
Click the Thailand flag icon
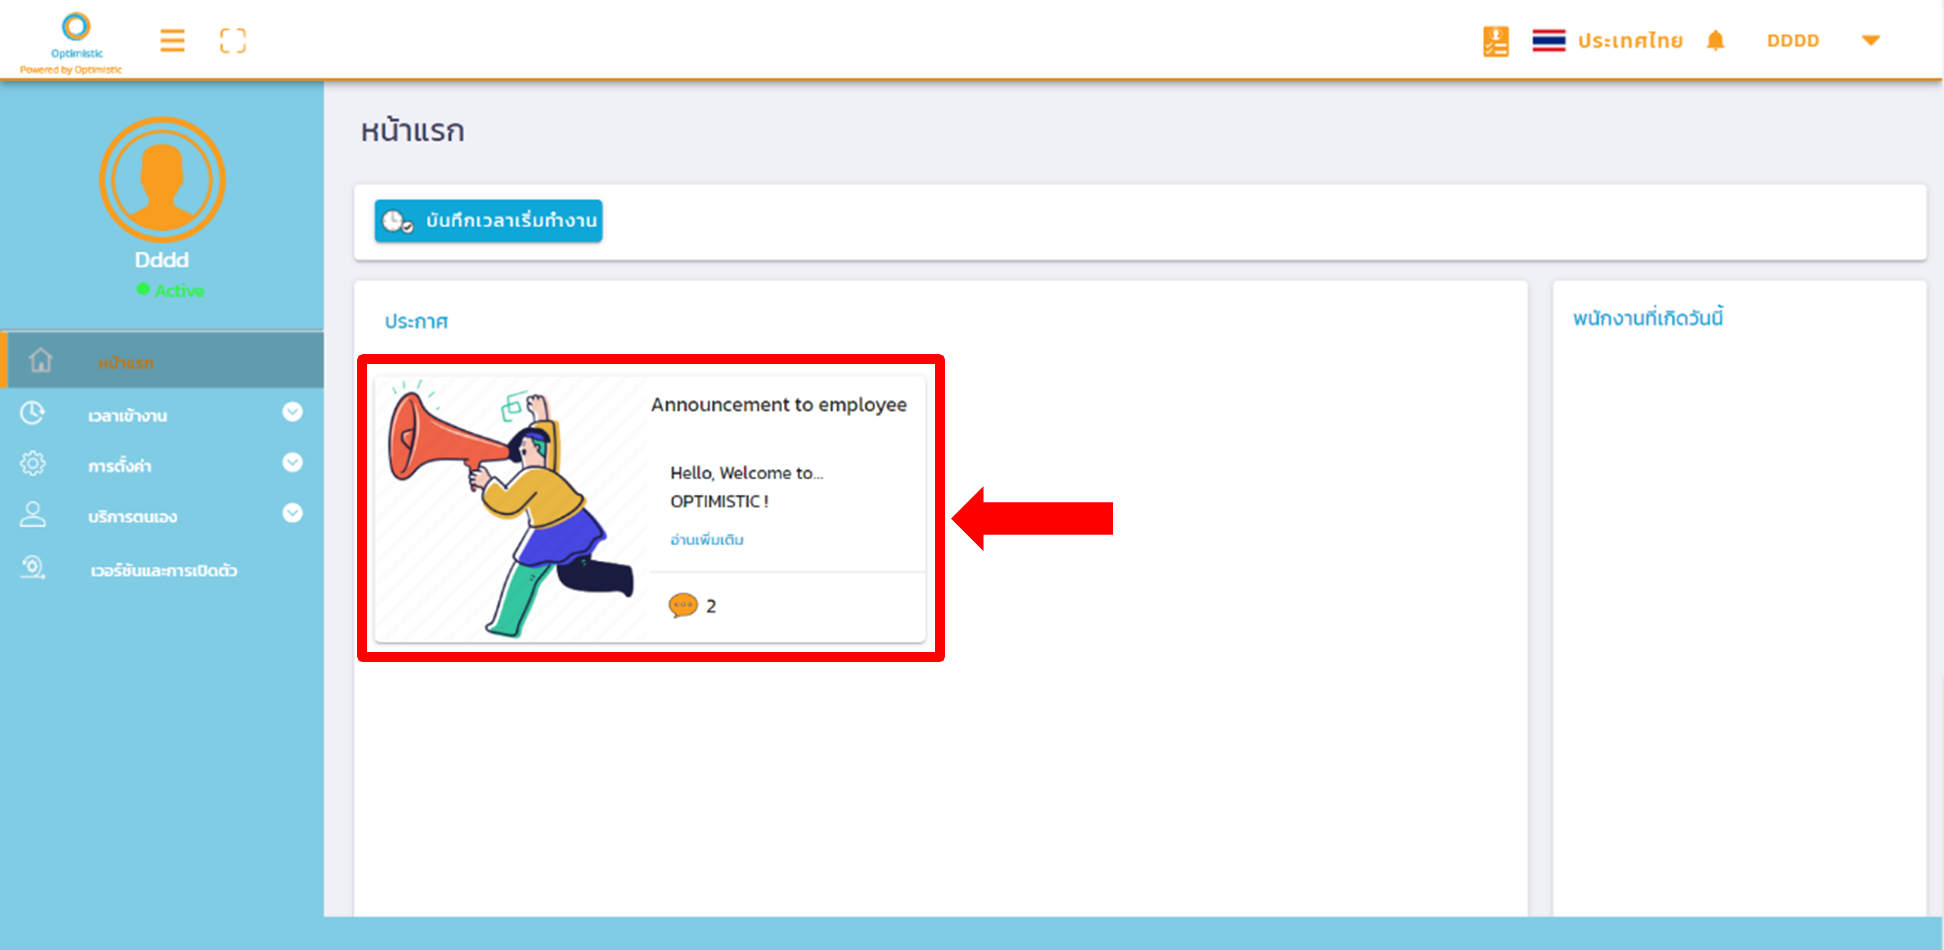1548,41
